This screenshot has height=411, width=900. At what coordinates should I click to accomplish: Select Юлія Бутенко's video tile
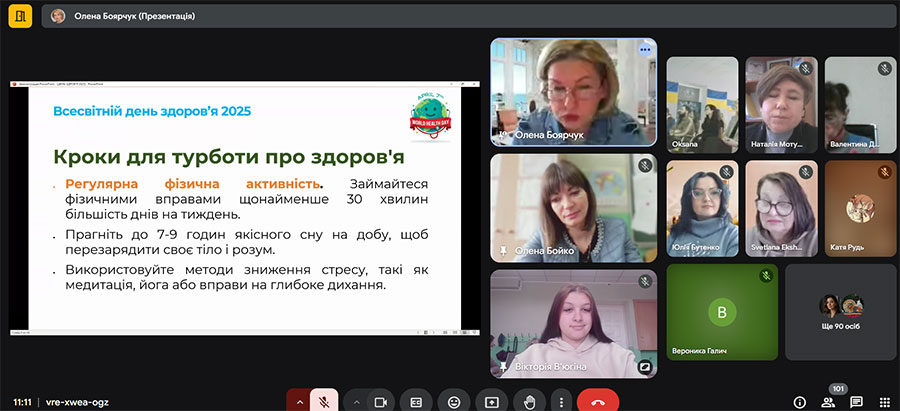703,208
